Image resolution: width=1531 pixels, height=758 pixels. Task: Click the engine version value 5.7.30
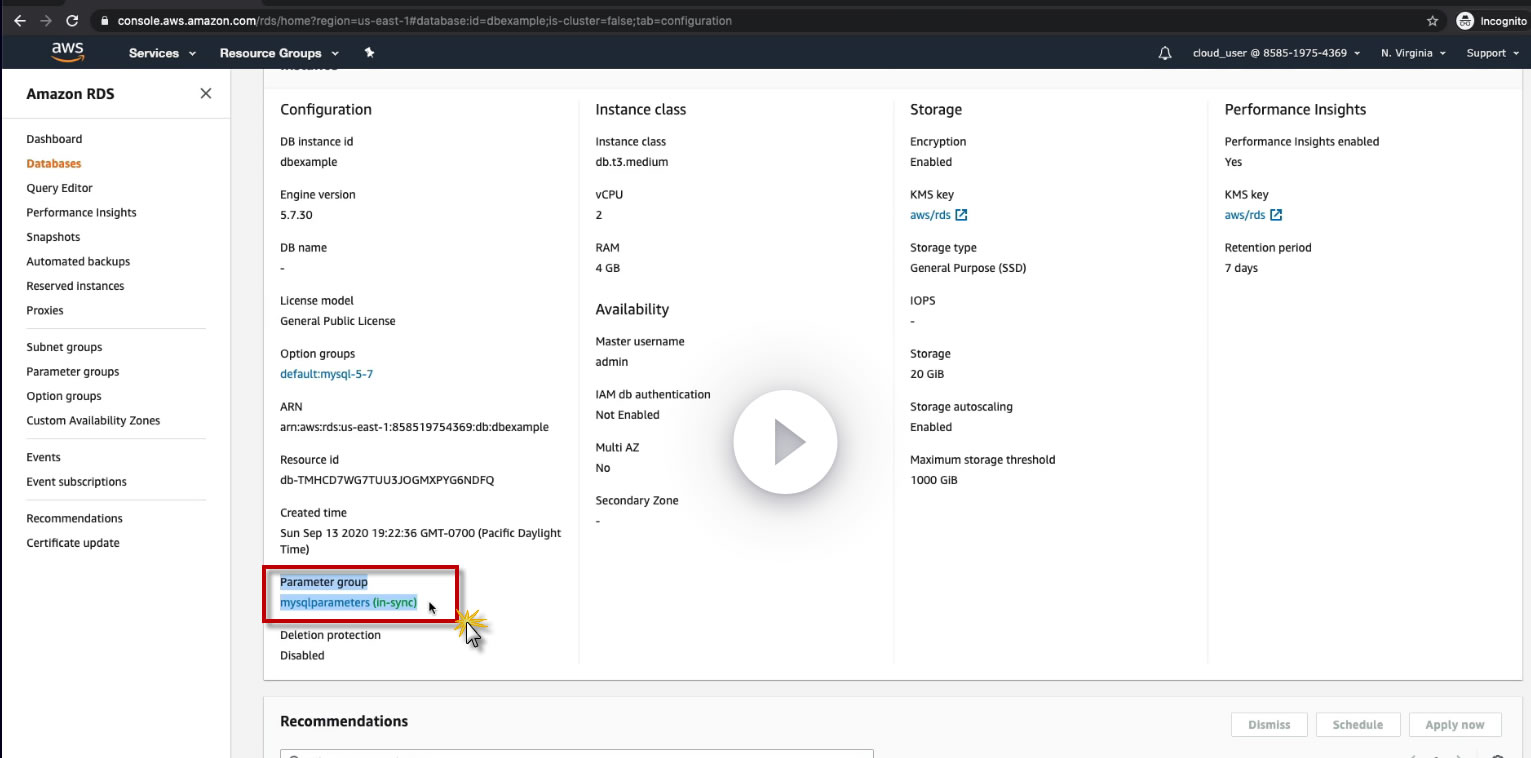[298, 215]
